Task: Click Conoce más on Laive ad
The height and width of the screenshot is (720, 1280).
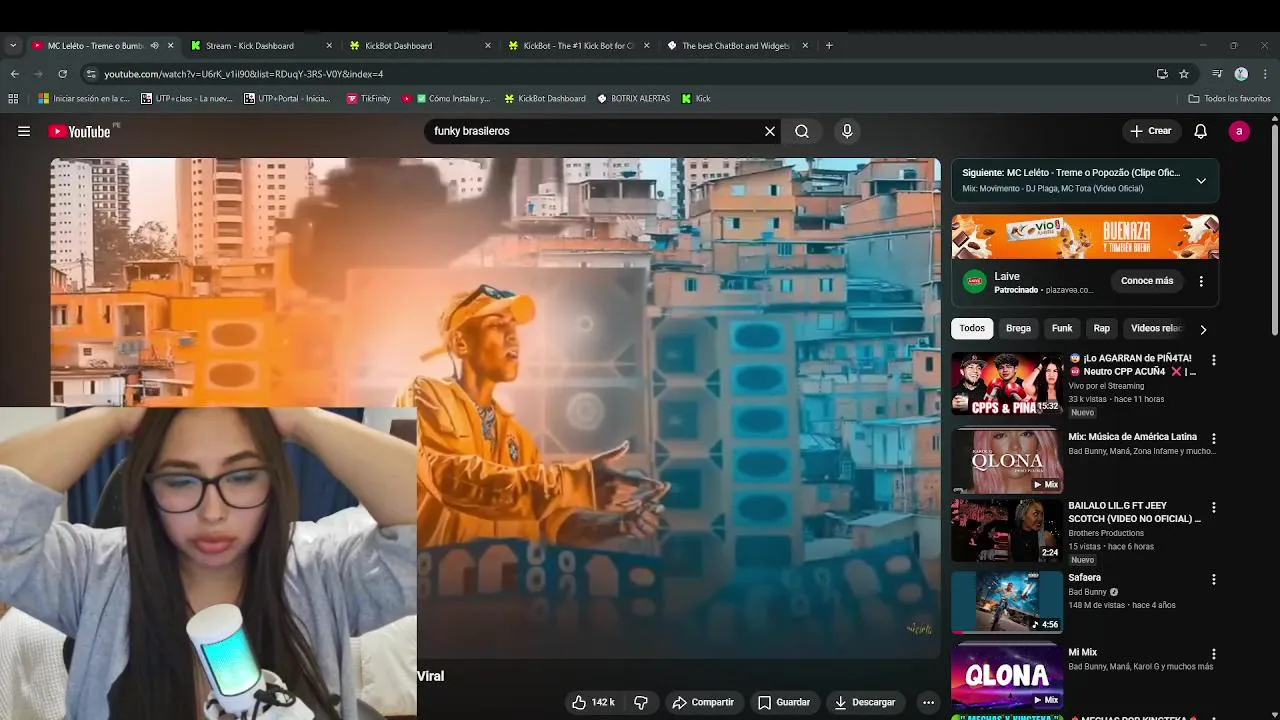Action: [1147, 281]
